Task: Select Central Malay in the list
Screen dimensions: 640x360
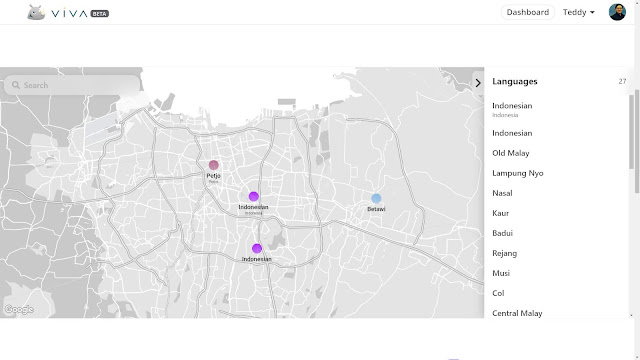Action: pyautogui.click(x=517, y=313)
